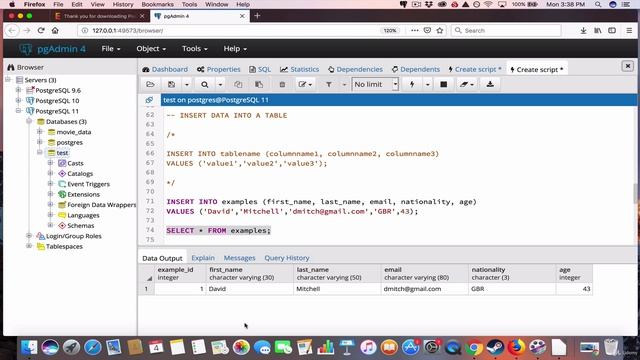
Task: Switch to the Properties tab
Action: [x=218, y=69]
